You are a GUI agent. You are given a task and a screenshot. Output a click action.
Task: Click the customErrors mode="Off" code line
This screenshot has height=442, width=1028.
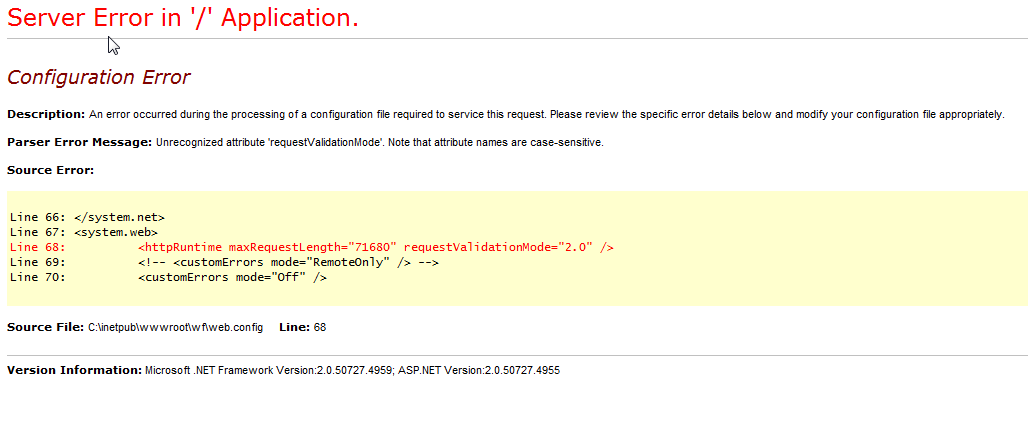233,277
